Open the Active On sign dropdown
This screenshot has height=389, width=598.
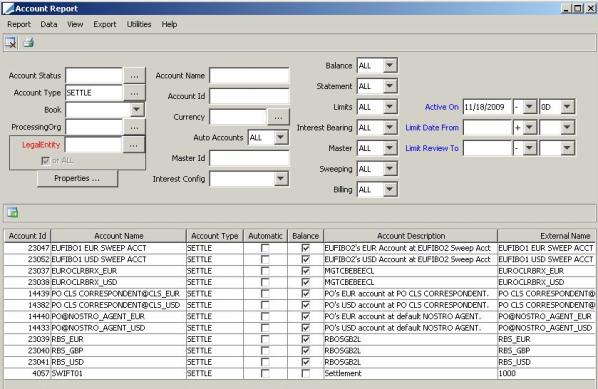pyautogui.click(x=529, y=107)
